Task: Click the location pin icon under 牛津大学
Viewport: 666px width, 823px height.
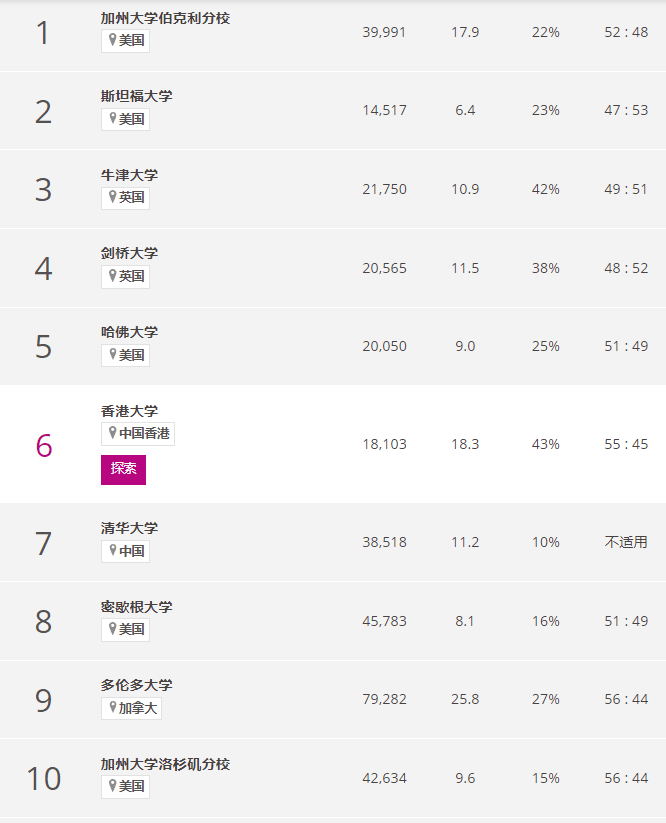Action: 112,197
